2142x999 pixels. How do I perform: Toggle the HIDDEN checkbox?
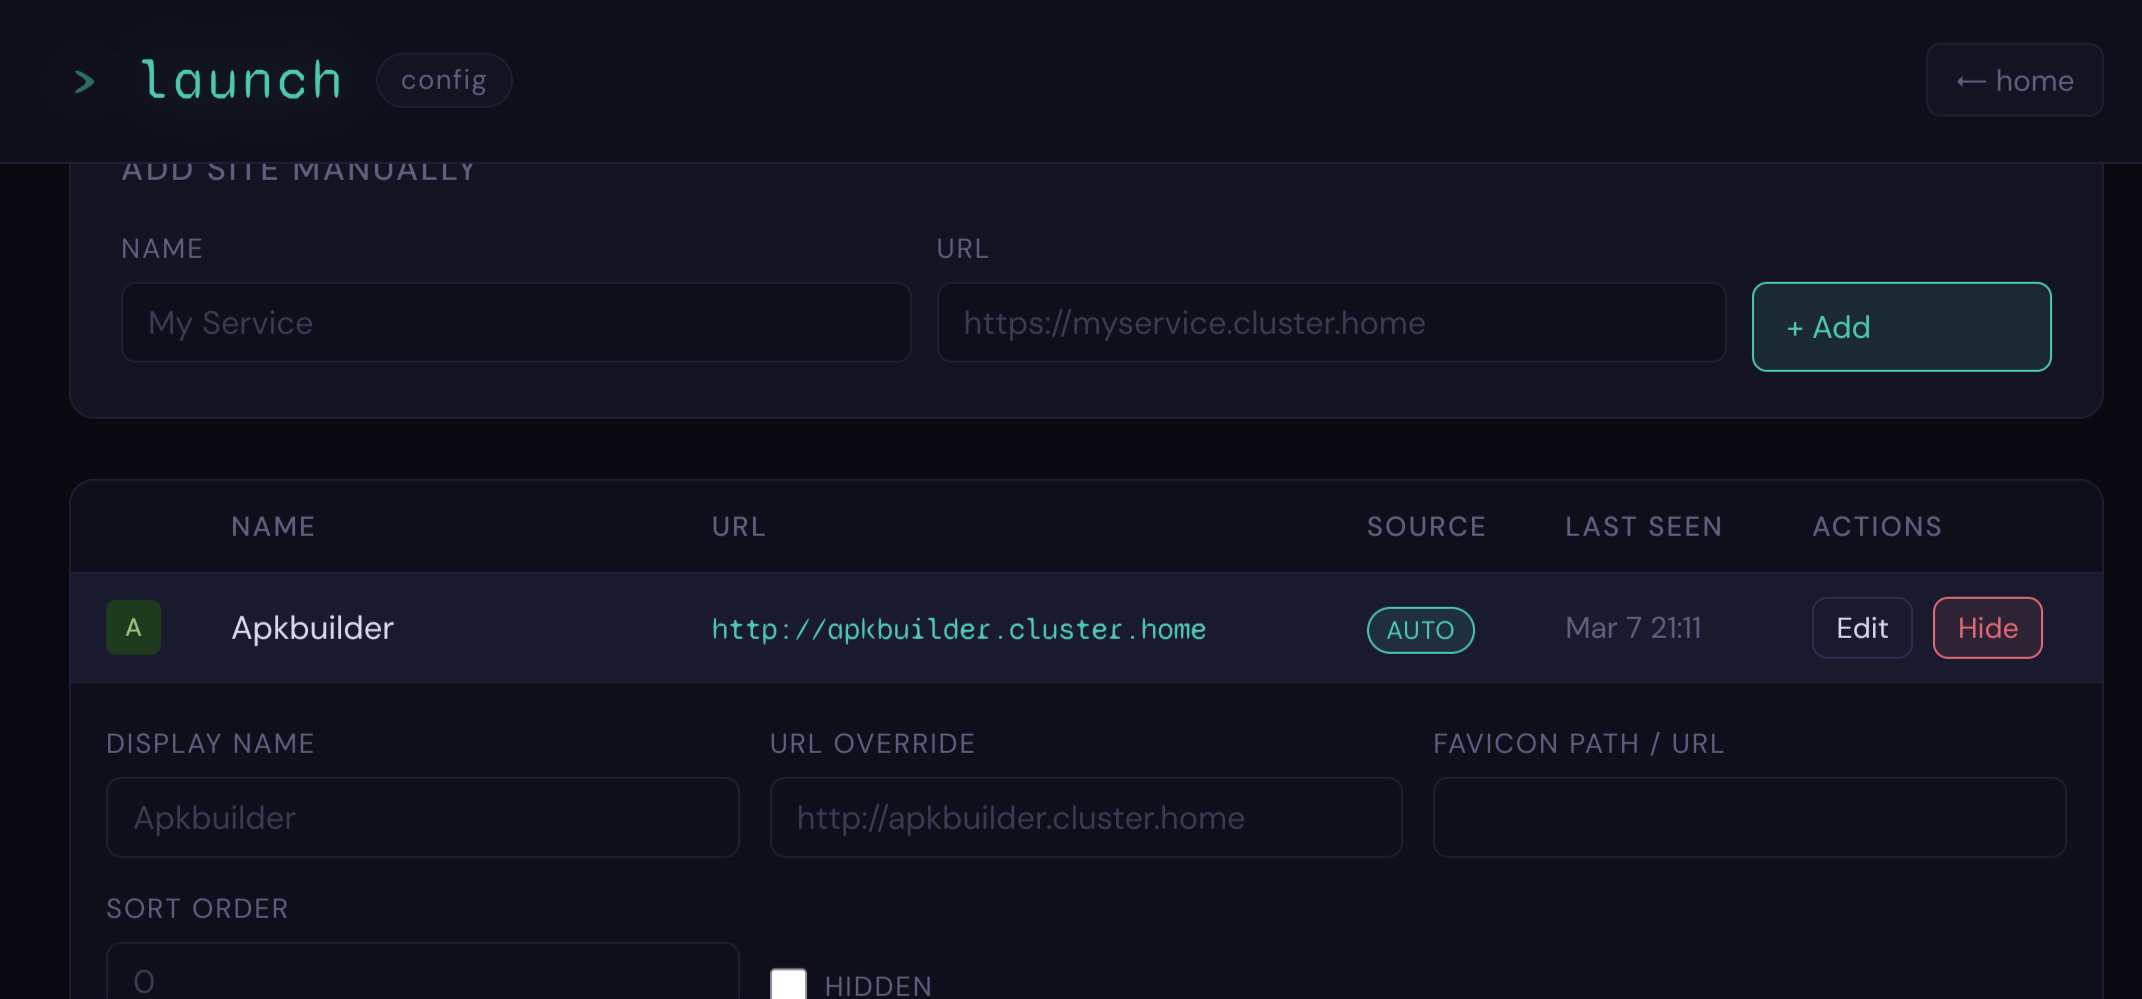pos(788,985)
